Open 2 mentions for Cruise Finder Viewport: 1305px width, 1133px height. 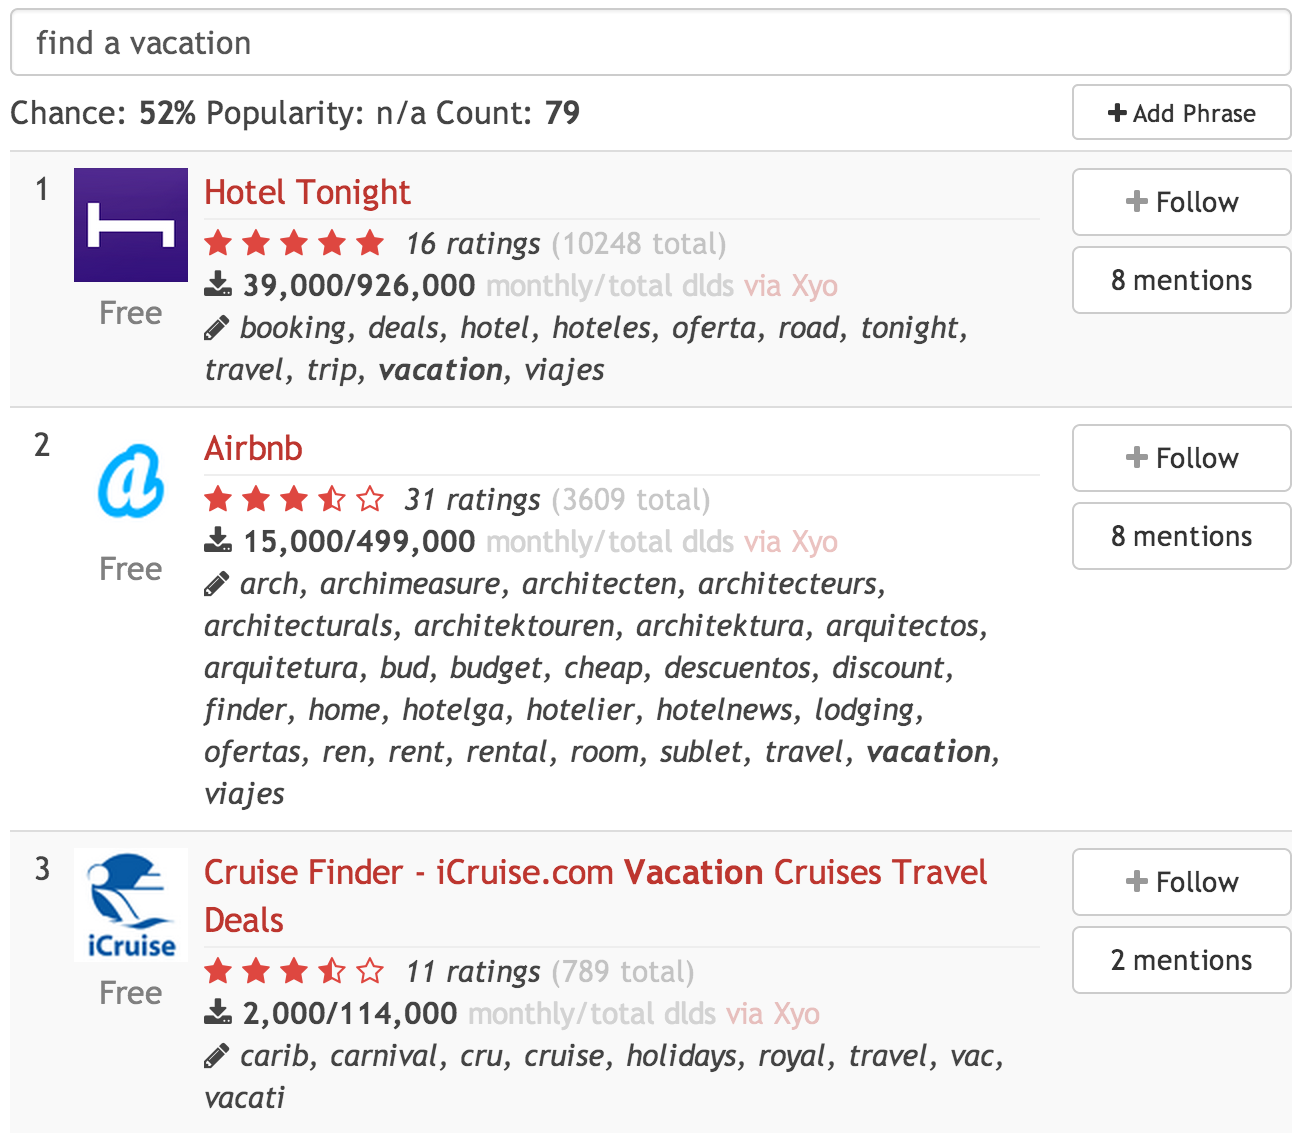(1182, 960)
